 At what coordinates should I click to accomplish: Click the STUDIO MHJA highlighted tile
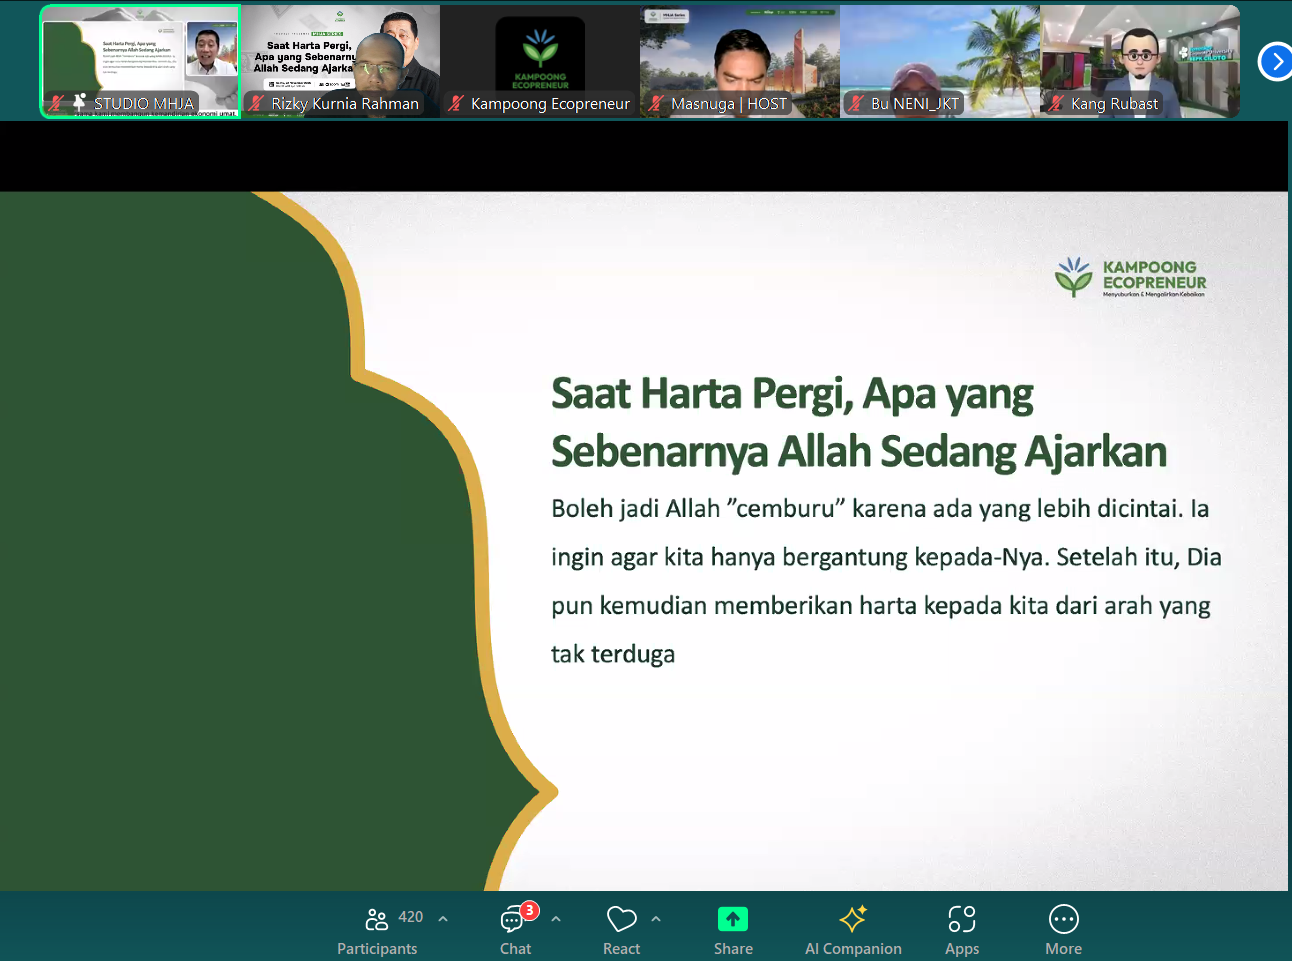click(x=139, y=55)
